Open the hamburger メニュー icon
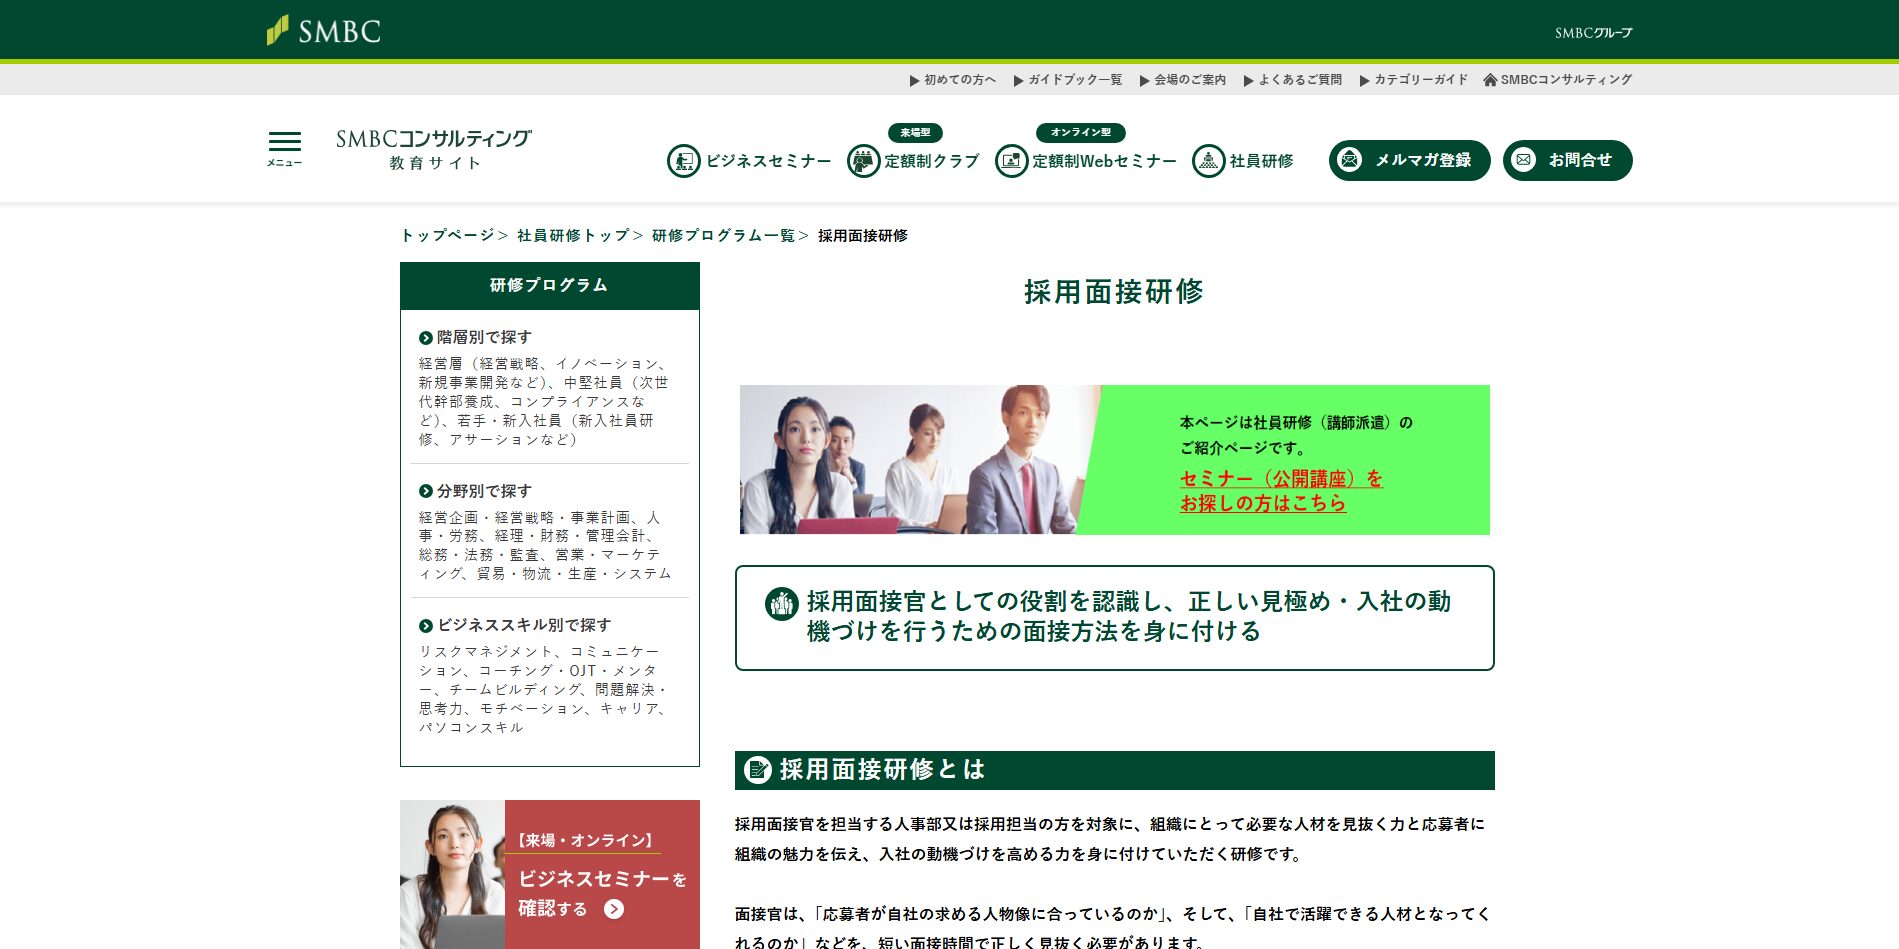The image size is (1899, 949). pos(284,149)
